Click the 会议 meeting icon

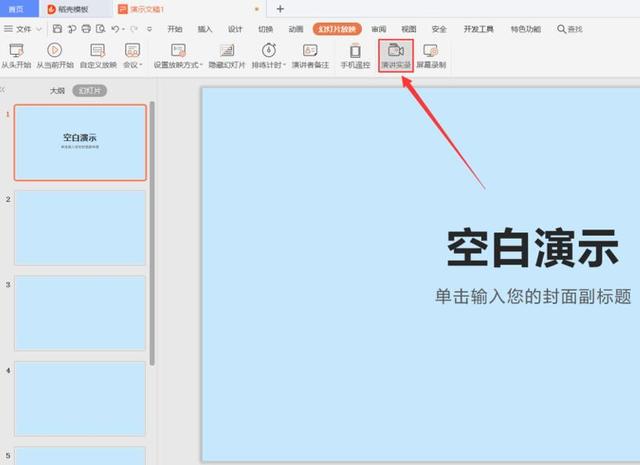tap(132, 51)
